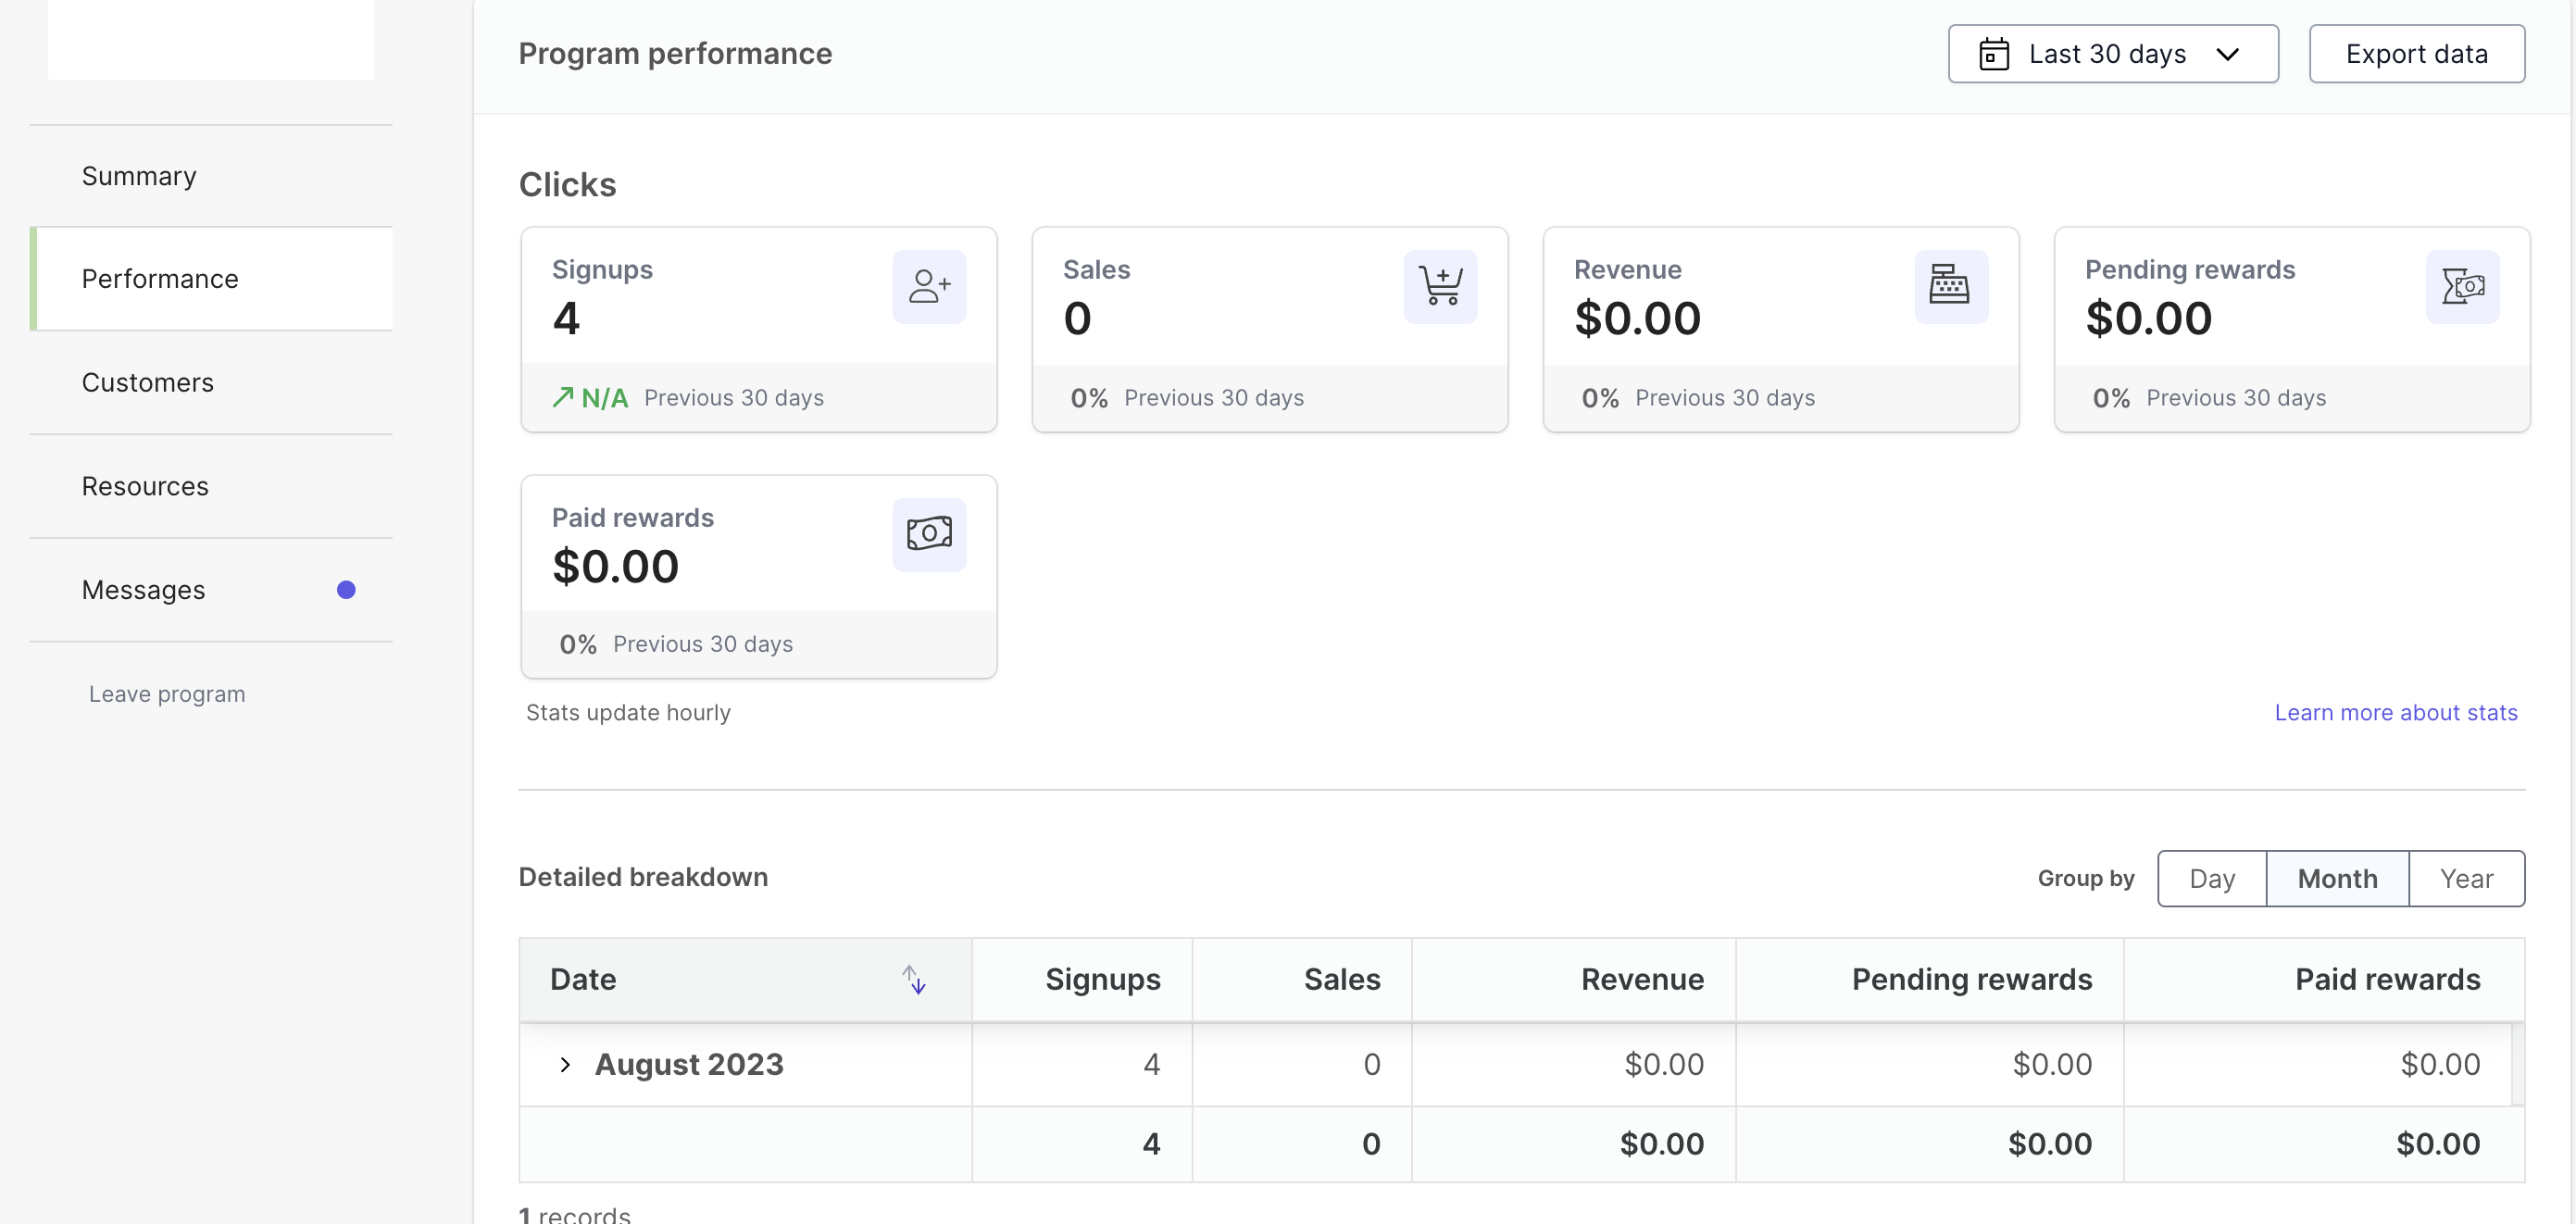Group breakdown by Day
Screen dimensions: 2576x1224
[x=2211, y=878]
